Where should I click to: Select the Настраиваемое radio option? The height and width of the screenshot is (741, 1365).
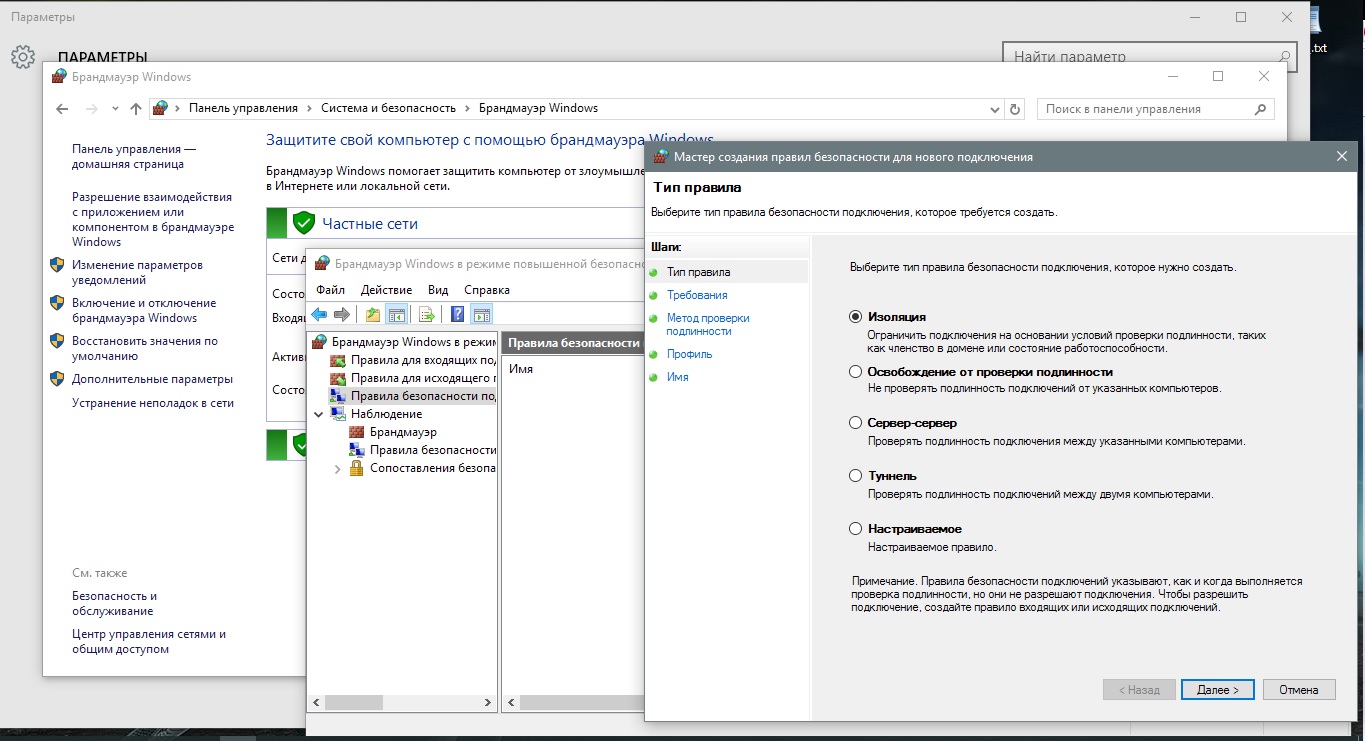click(x=855, y=529)
